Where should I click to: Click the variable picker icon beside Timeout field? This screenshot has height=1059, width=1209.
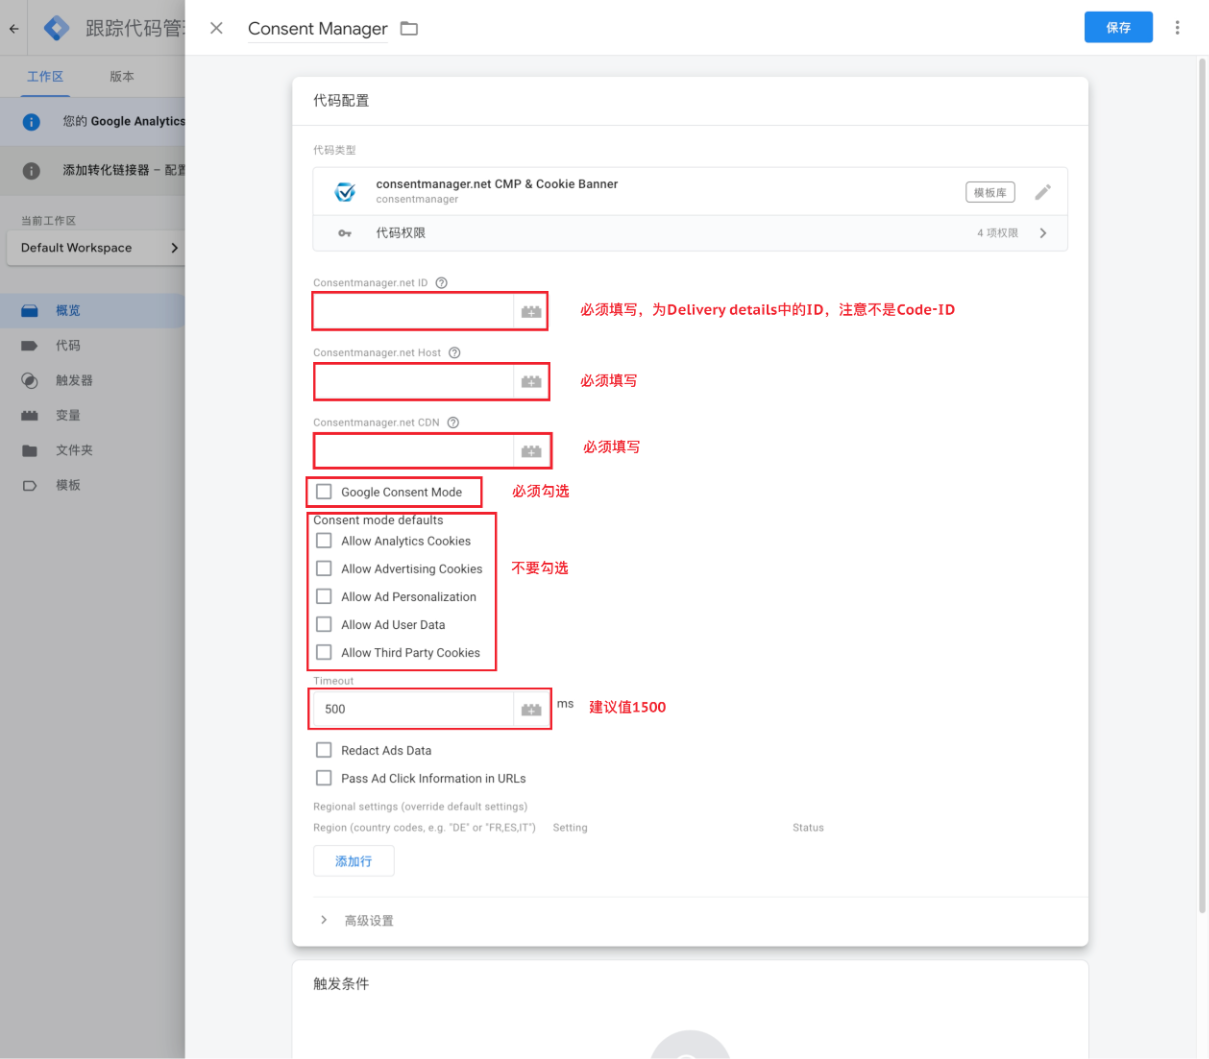coord(531,709)
